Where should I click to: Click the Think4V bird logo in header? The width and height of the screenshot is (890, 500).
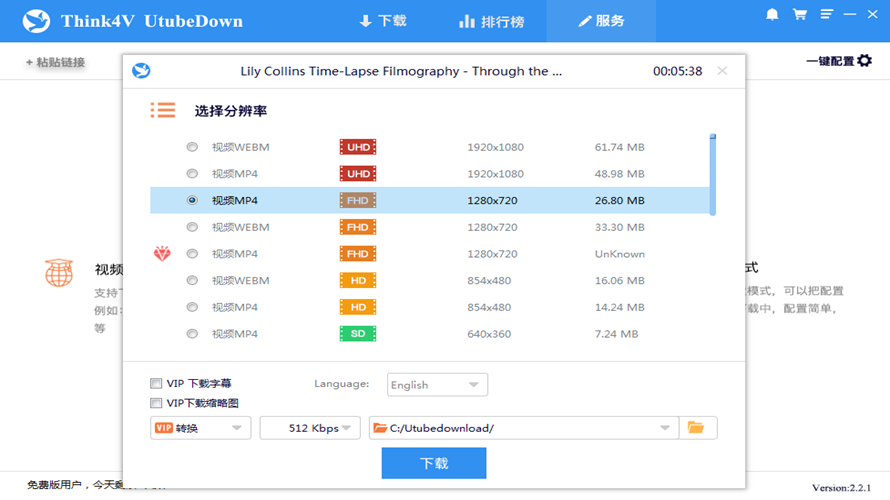click(x=36, y=21)
